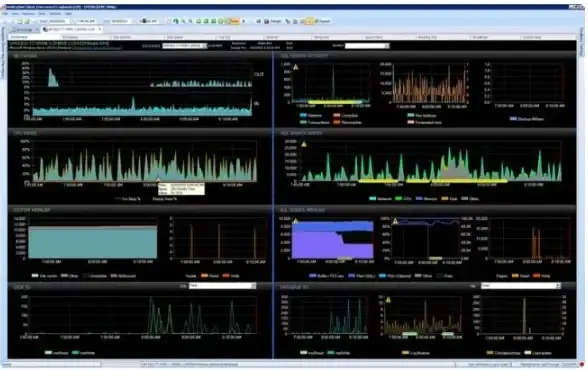588x370 pixels.
Task: Close the active server document tab
Action: point(100,29)
